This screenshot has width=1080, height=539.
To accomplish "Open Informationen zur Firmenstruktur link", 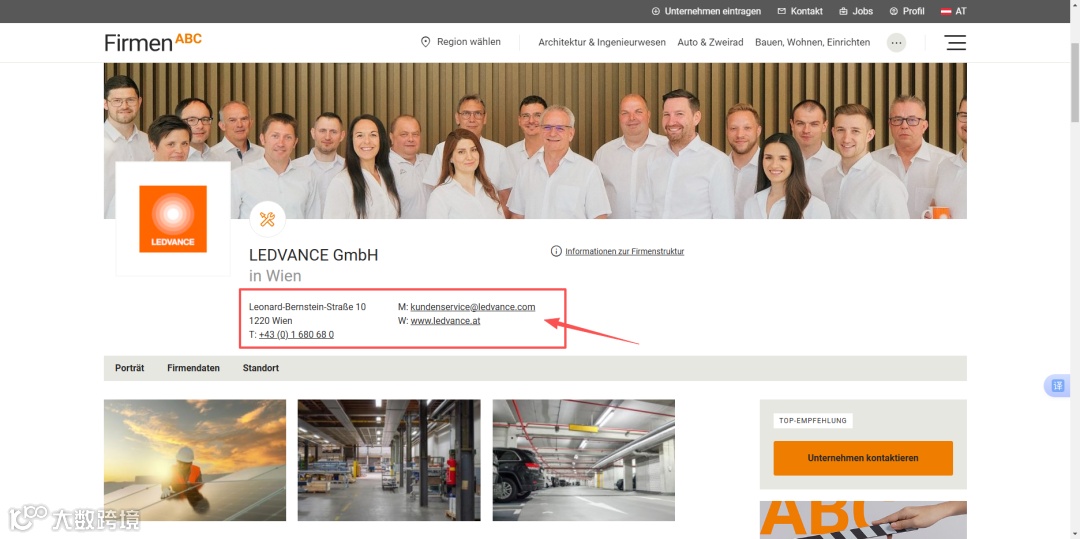I will pos(625,251).
